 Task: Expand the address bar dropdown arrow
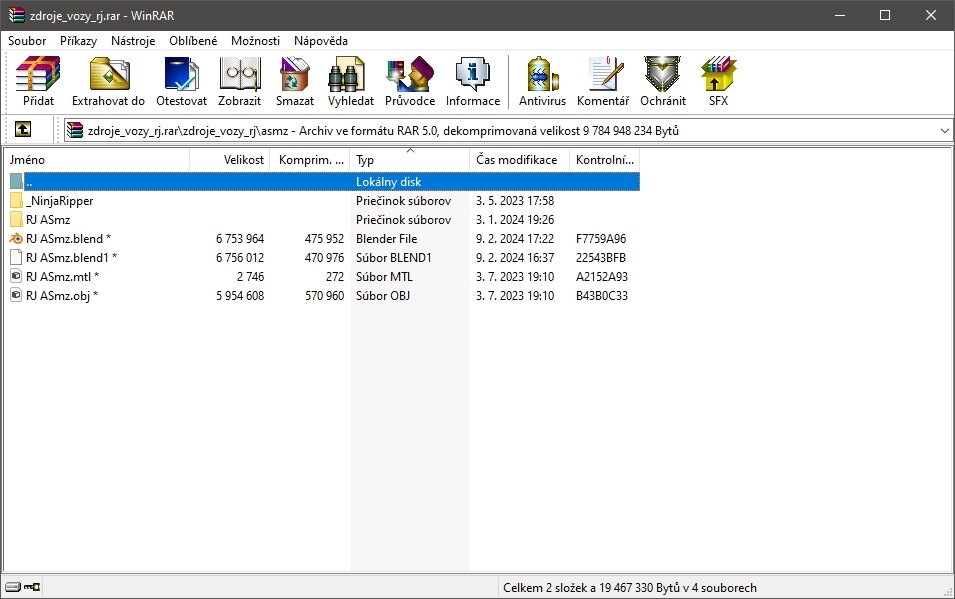coord(944,130)
